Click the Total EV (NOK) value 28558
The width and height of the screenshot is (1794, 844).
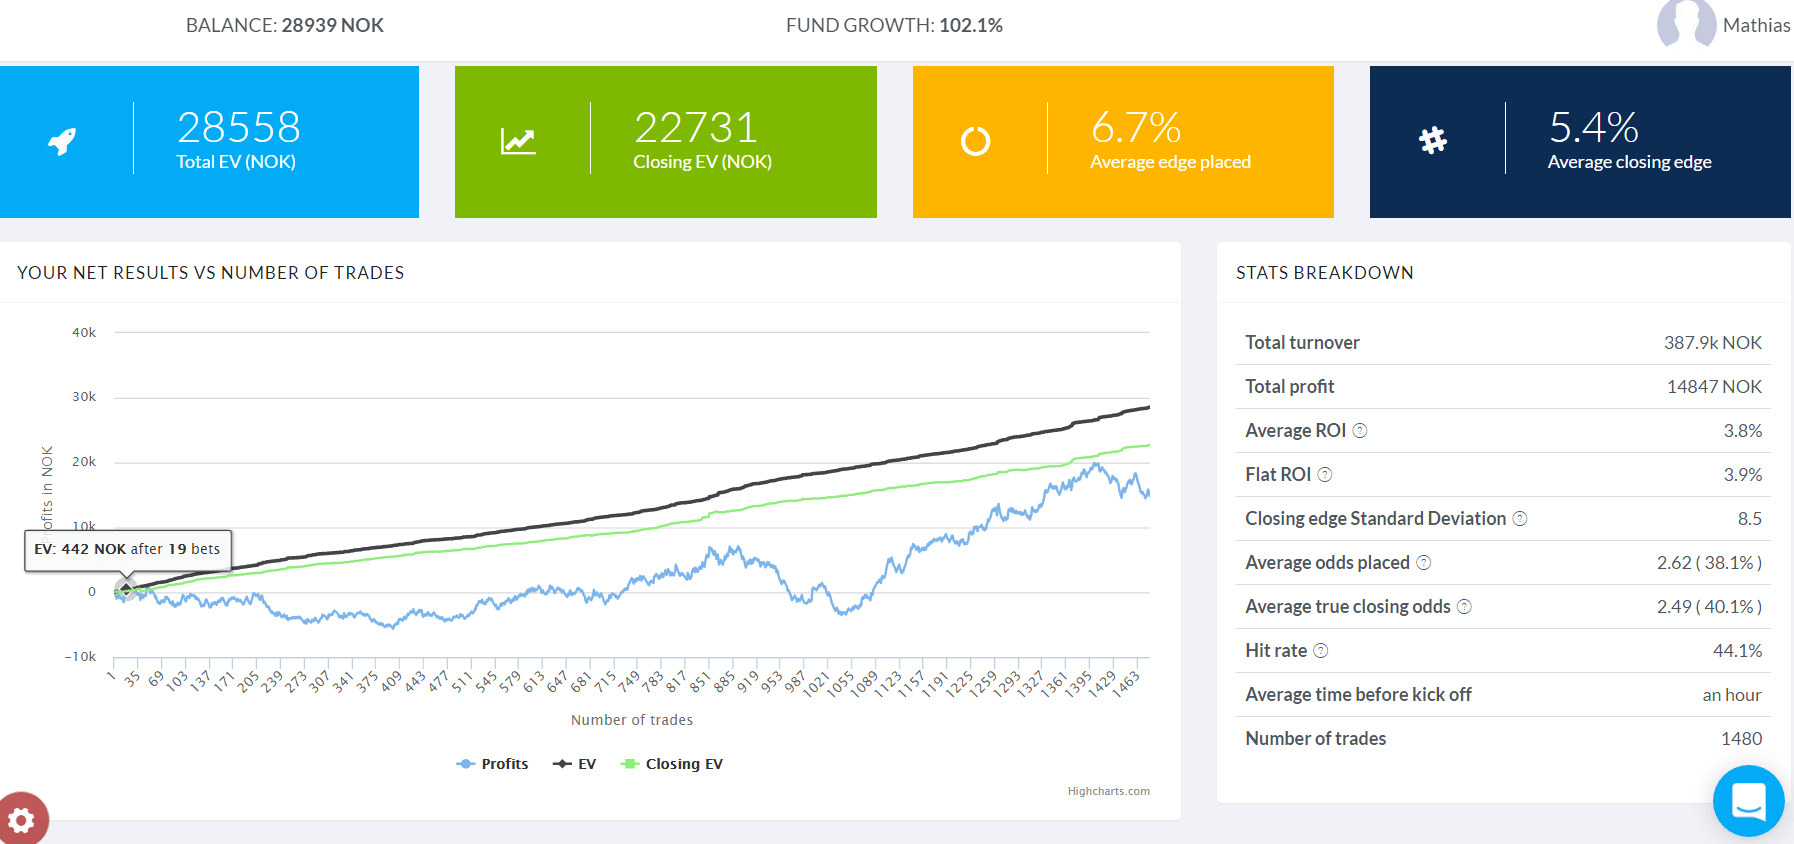coord(239,127)
